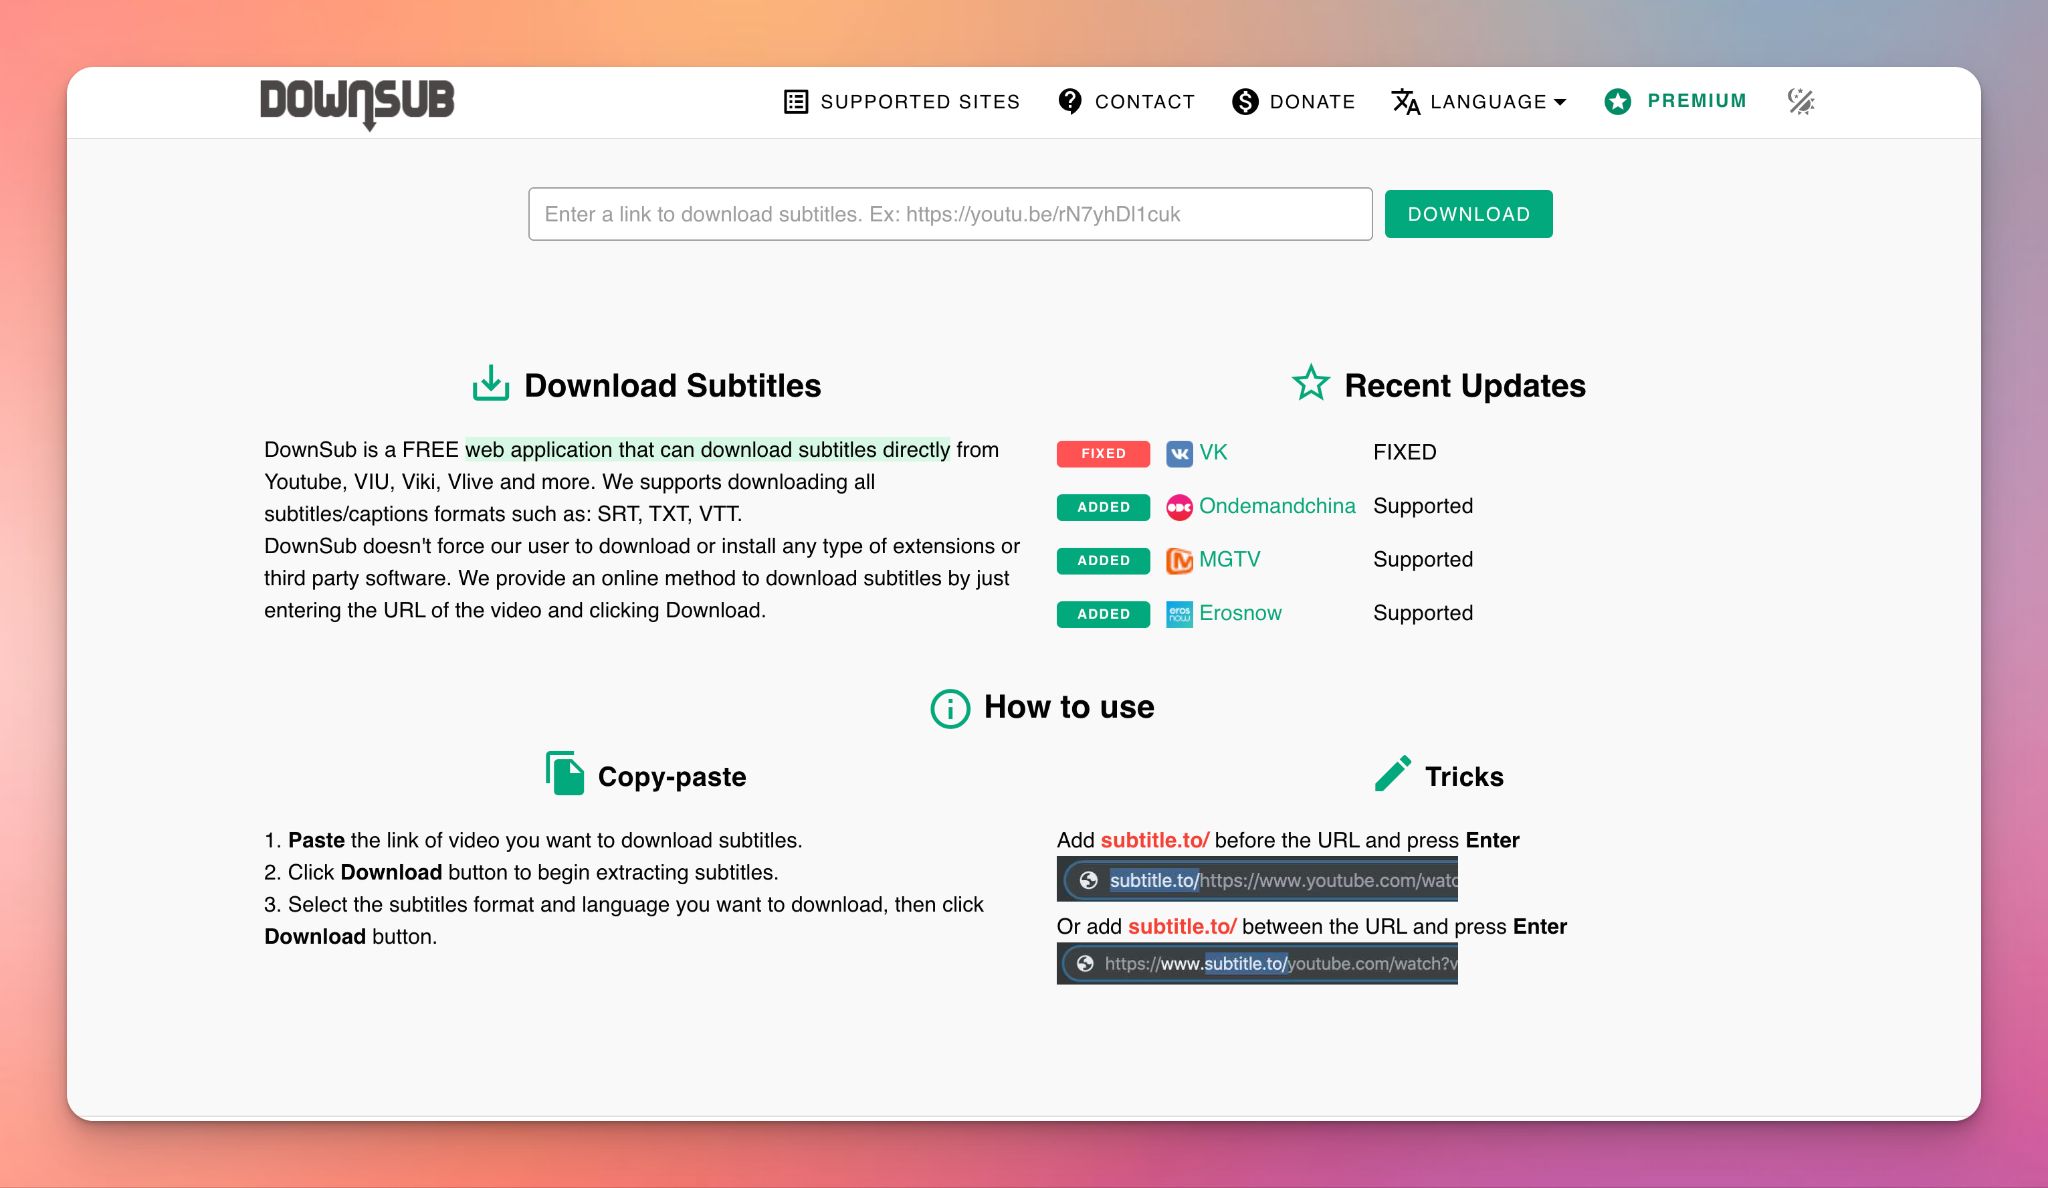The height and width of the screenshot is (1188, 2048).
Task: Open the Ondemandchina link
Action: click(1277, 506)
